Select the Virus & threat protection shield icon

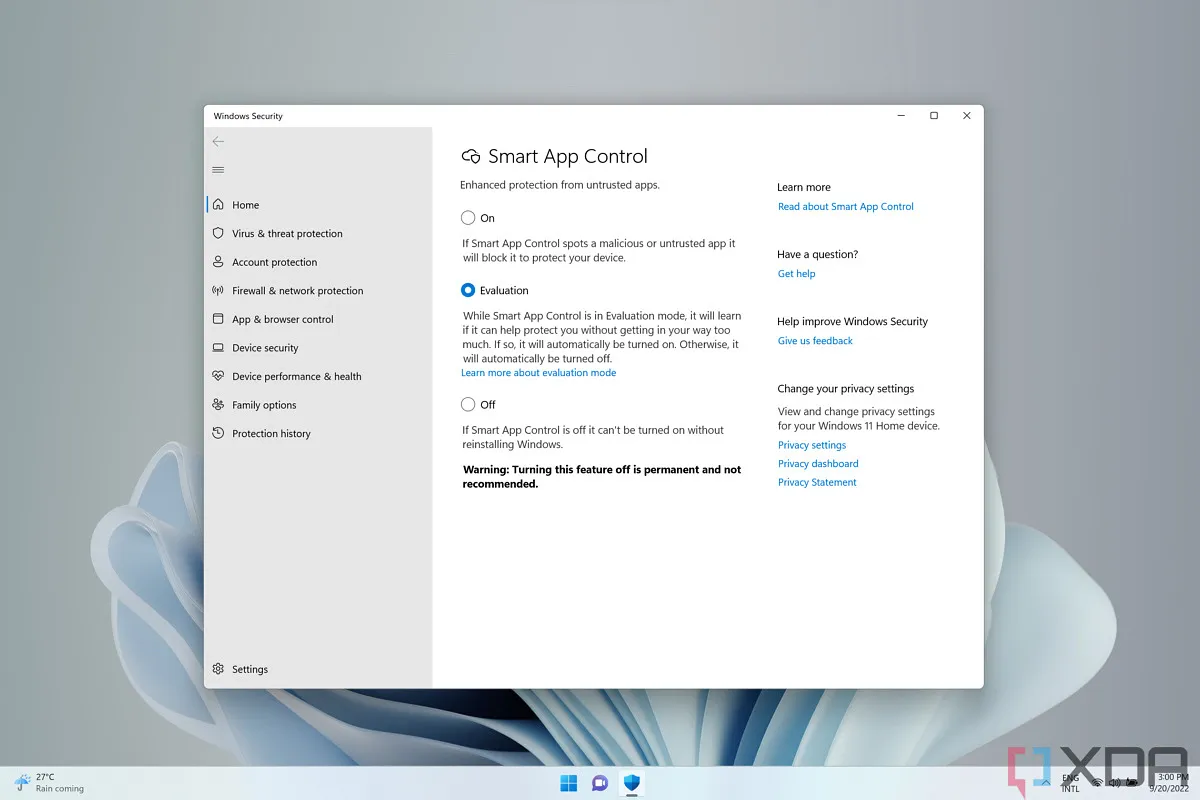click(x=219, y=233)
